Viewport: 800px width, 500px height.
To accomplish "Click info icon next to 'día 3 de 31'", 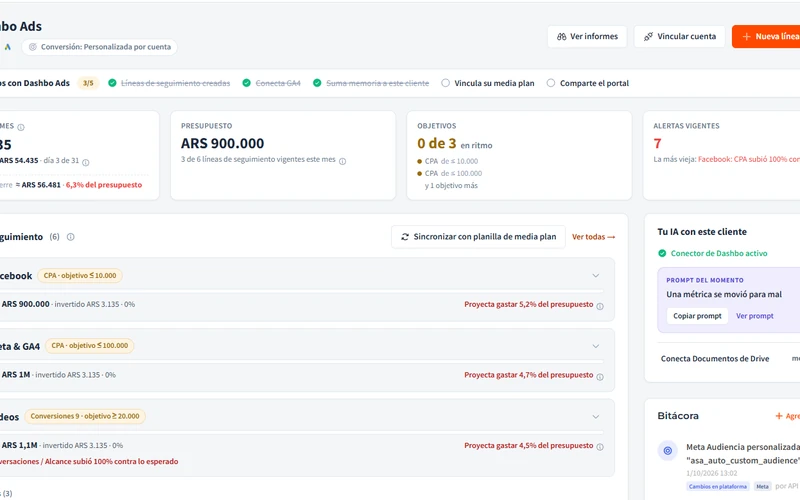I will pos(86,162).
